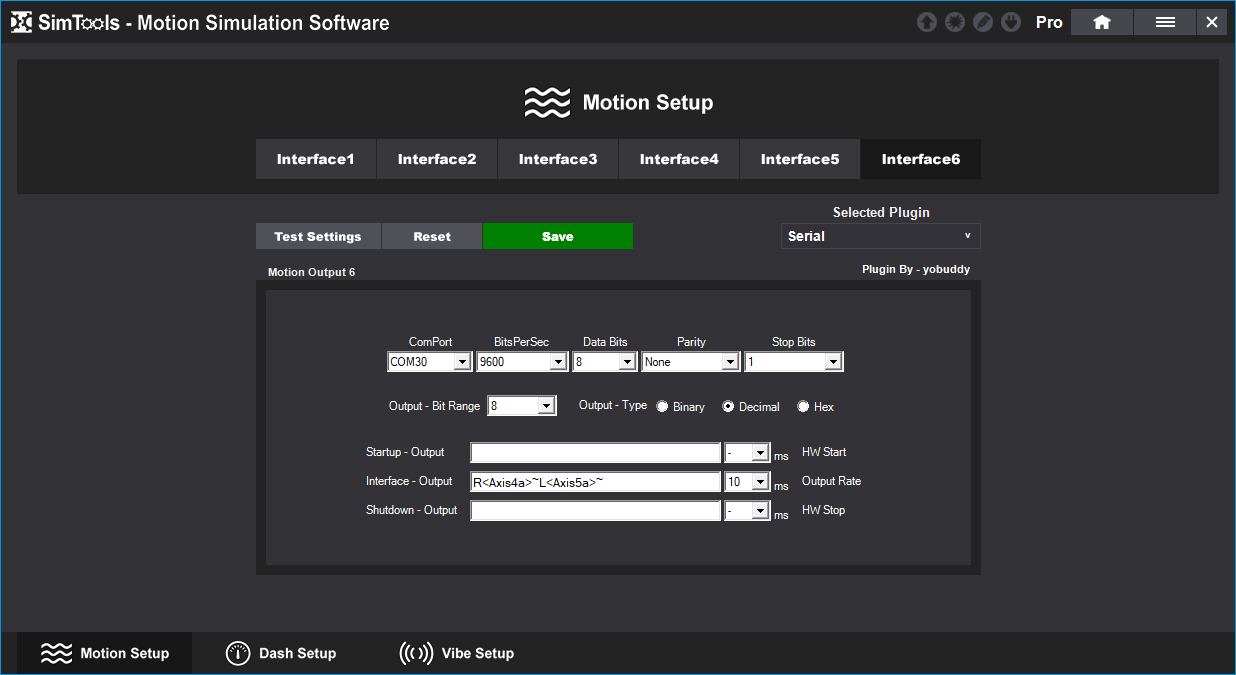Click the Shutdown - Output text field

coord(596,511)
